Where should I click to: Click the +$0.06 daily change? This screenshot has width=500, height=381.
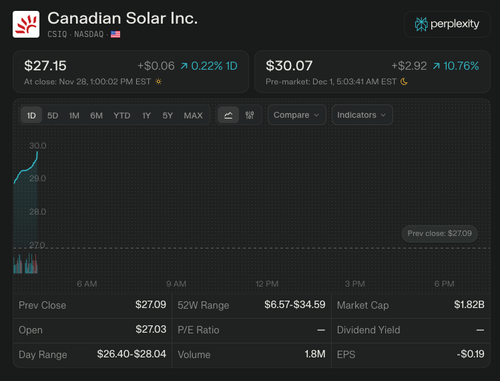(156, 66)
